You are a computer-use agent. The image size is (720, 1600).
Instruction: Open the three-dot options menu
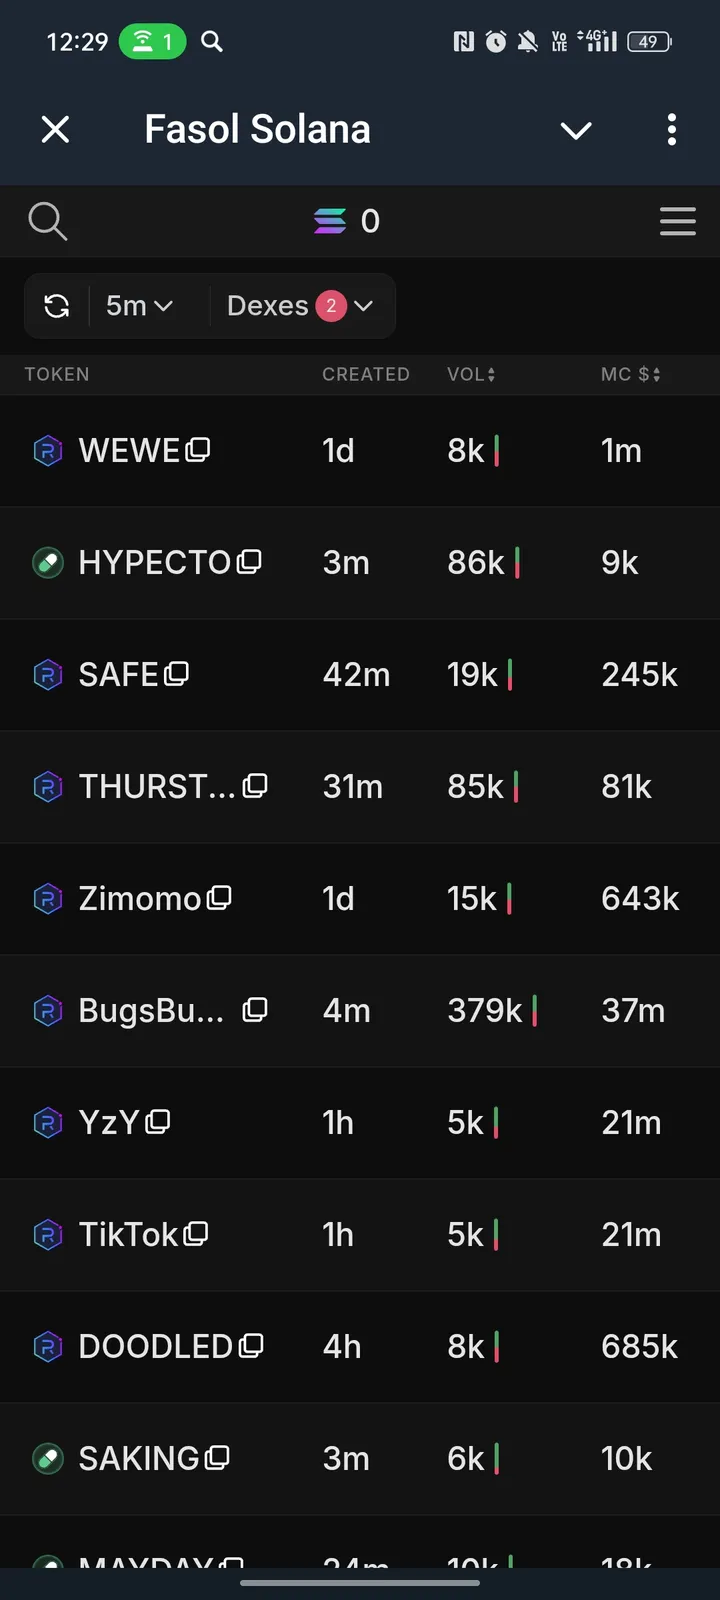click(671, 129)
